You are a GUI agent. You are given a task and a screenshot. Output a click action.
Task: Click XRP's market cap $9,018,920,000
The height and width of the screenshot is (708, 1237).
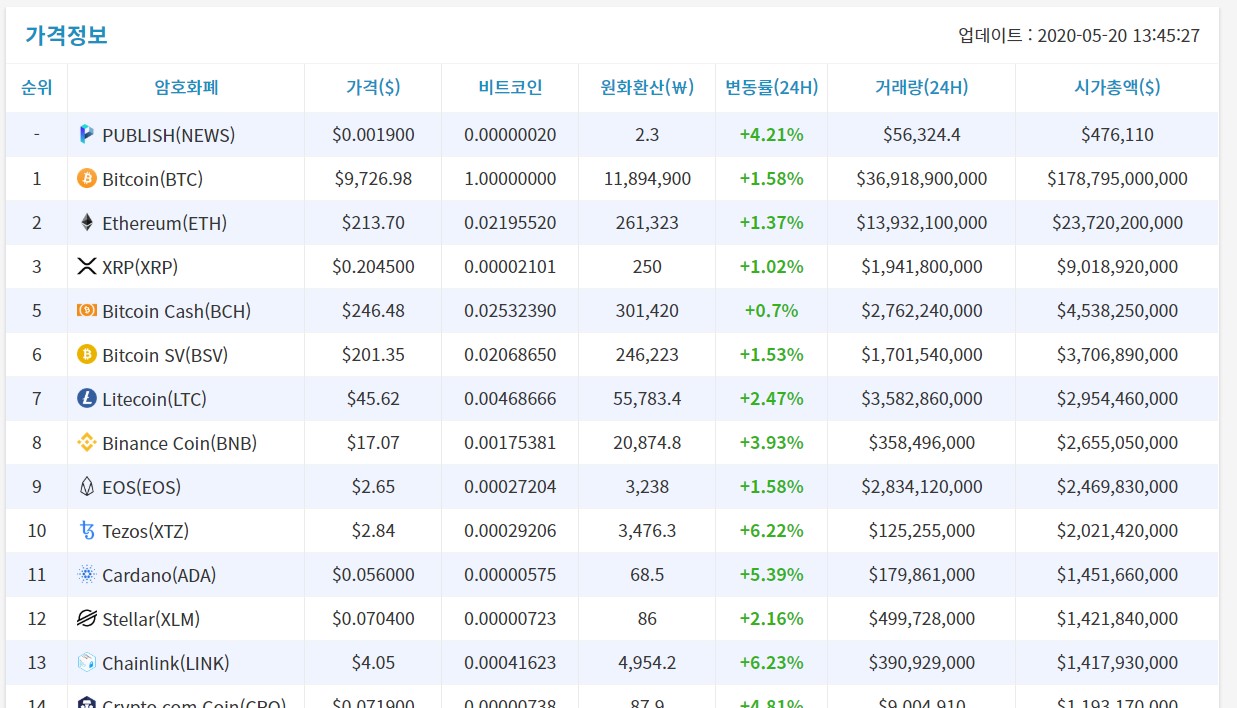(1117, 267)
